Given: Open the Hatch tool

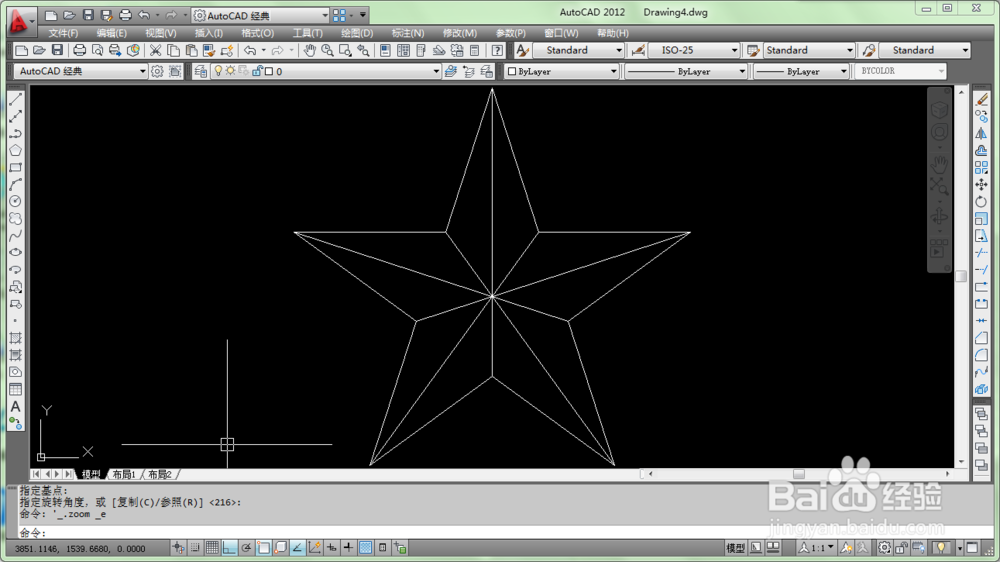Looking at the screenshot, I should coord(16,338).
